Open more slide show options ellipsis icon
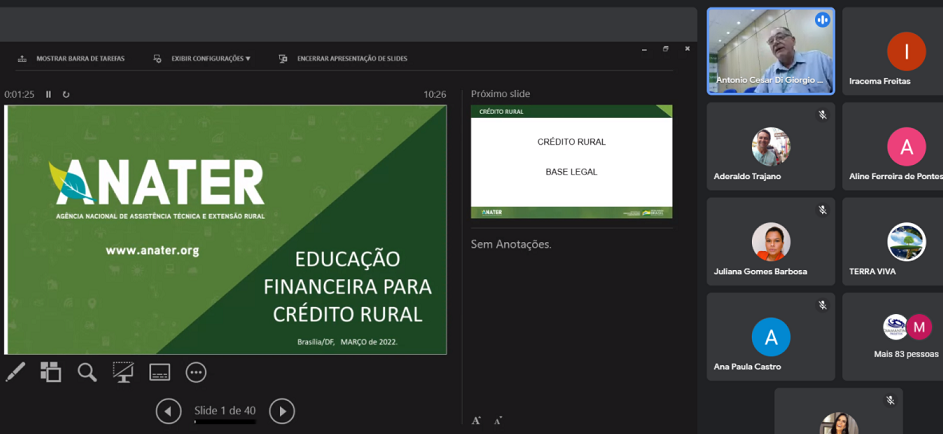The height and width of the screenshot is (434, 943). coord(196,372)
